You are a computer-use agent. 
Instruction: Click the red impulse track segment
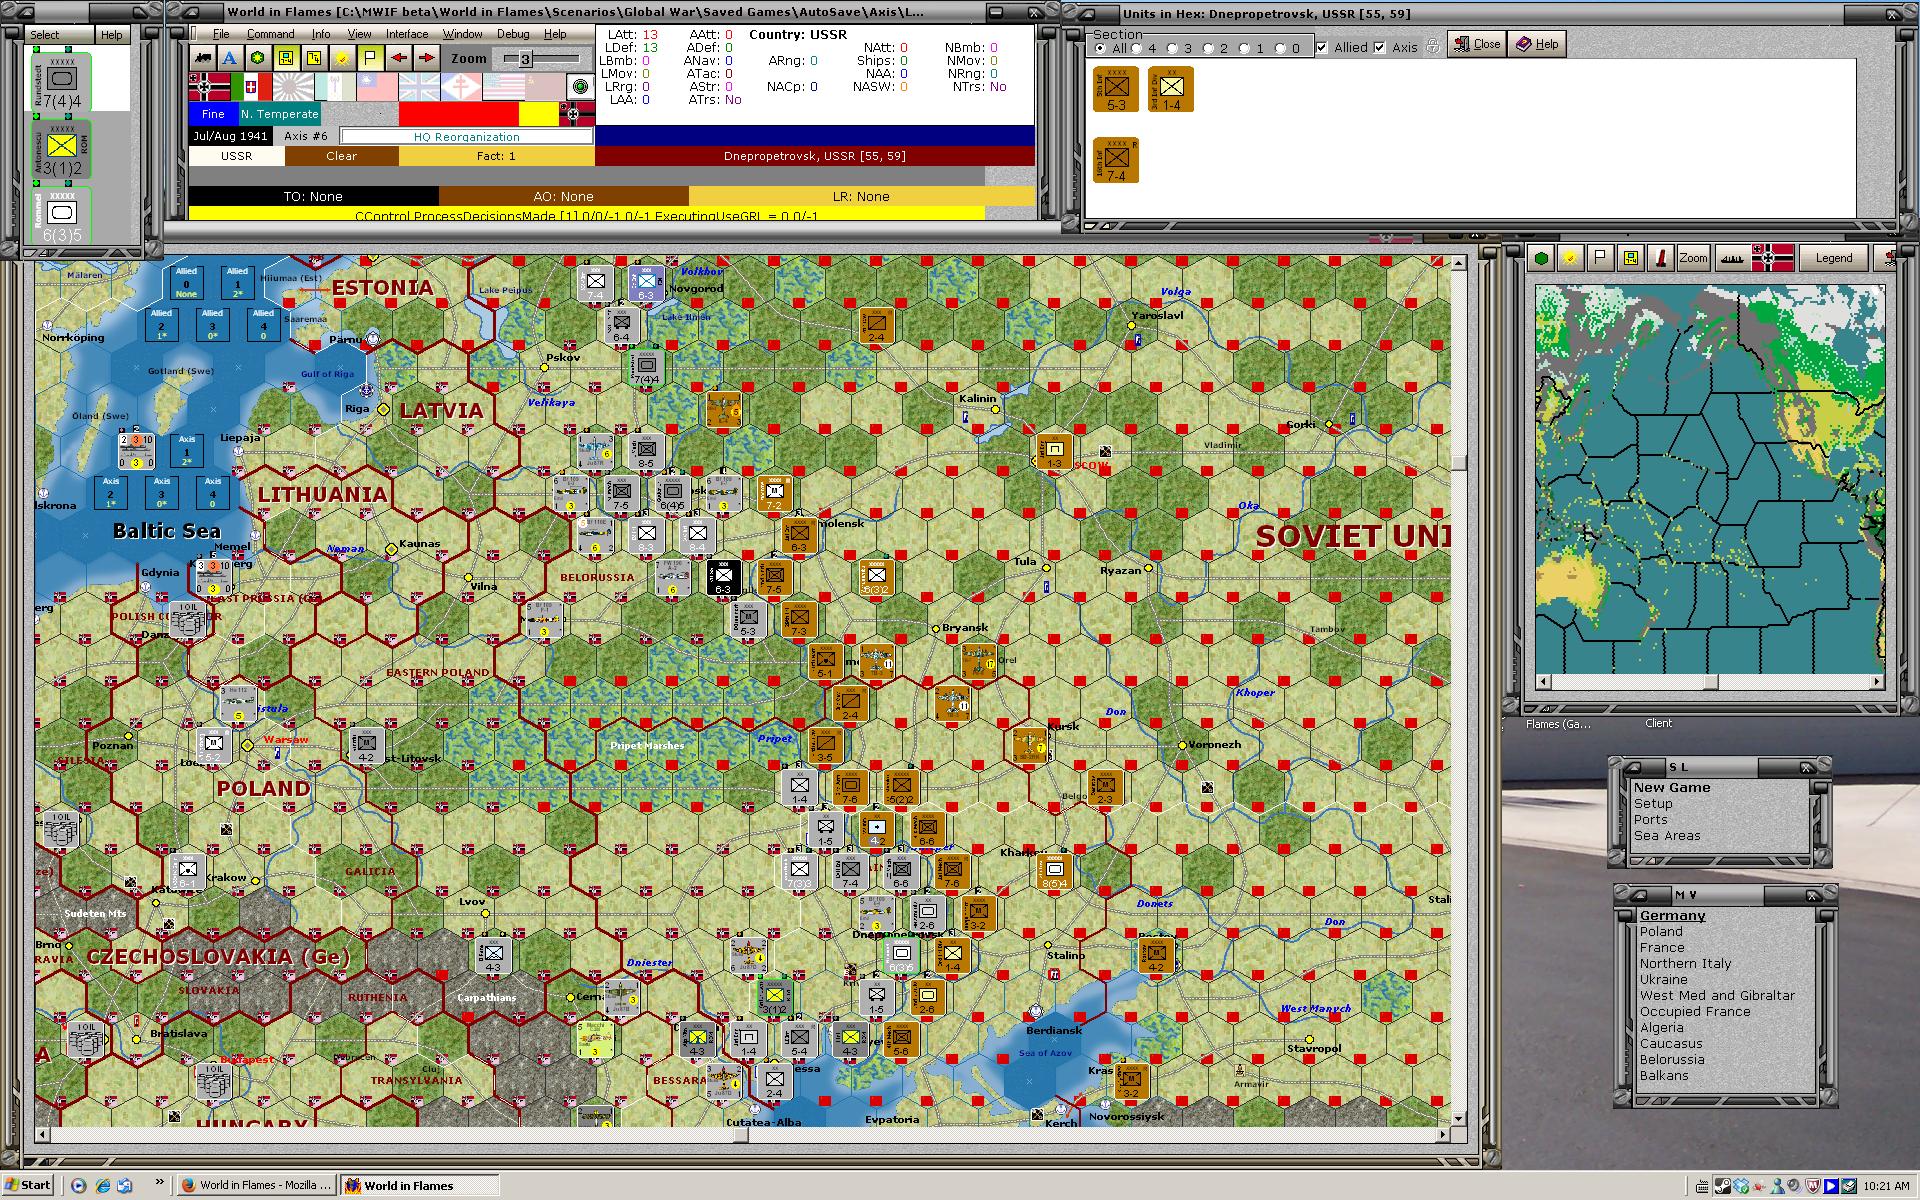coord(458,115)
